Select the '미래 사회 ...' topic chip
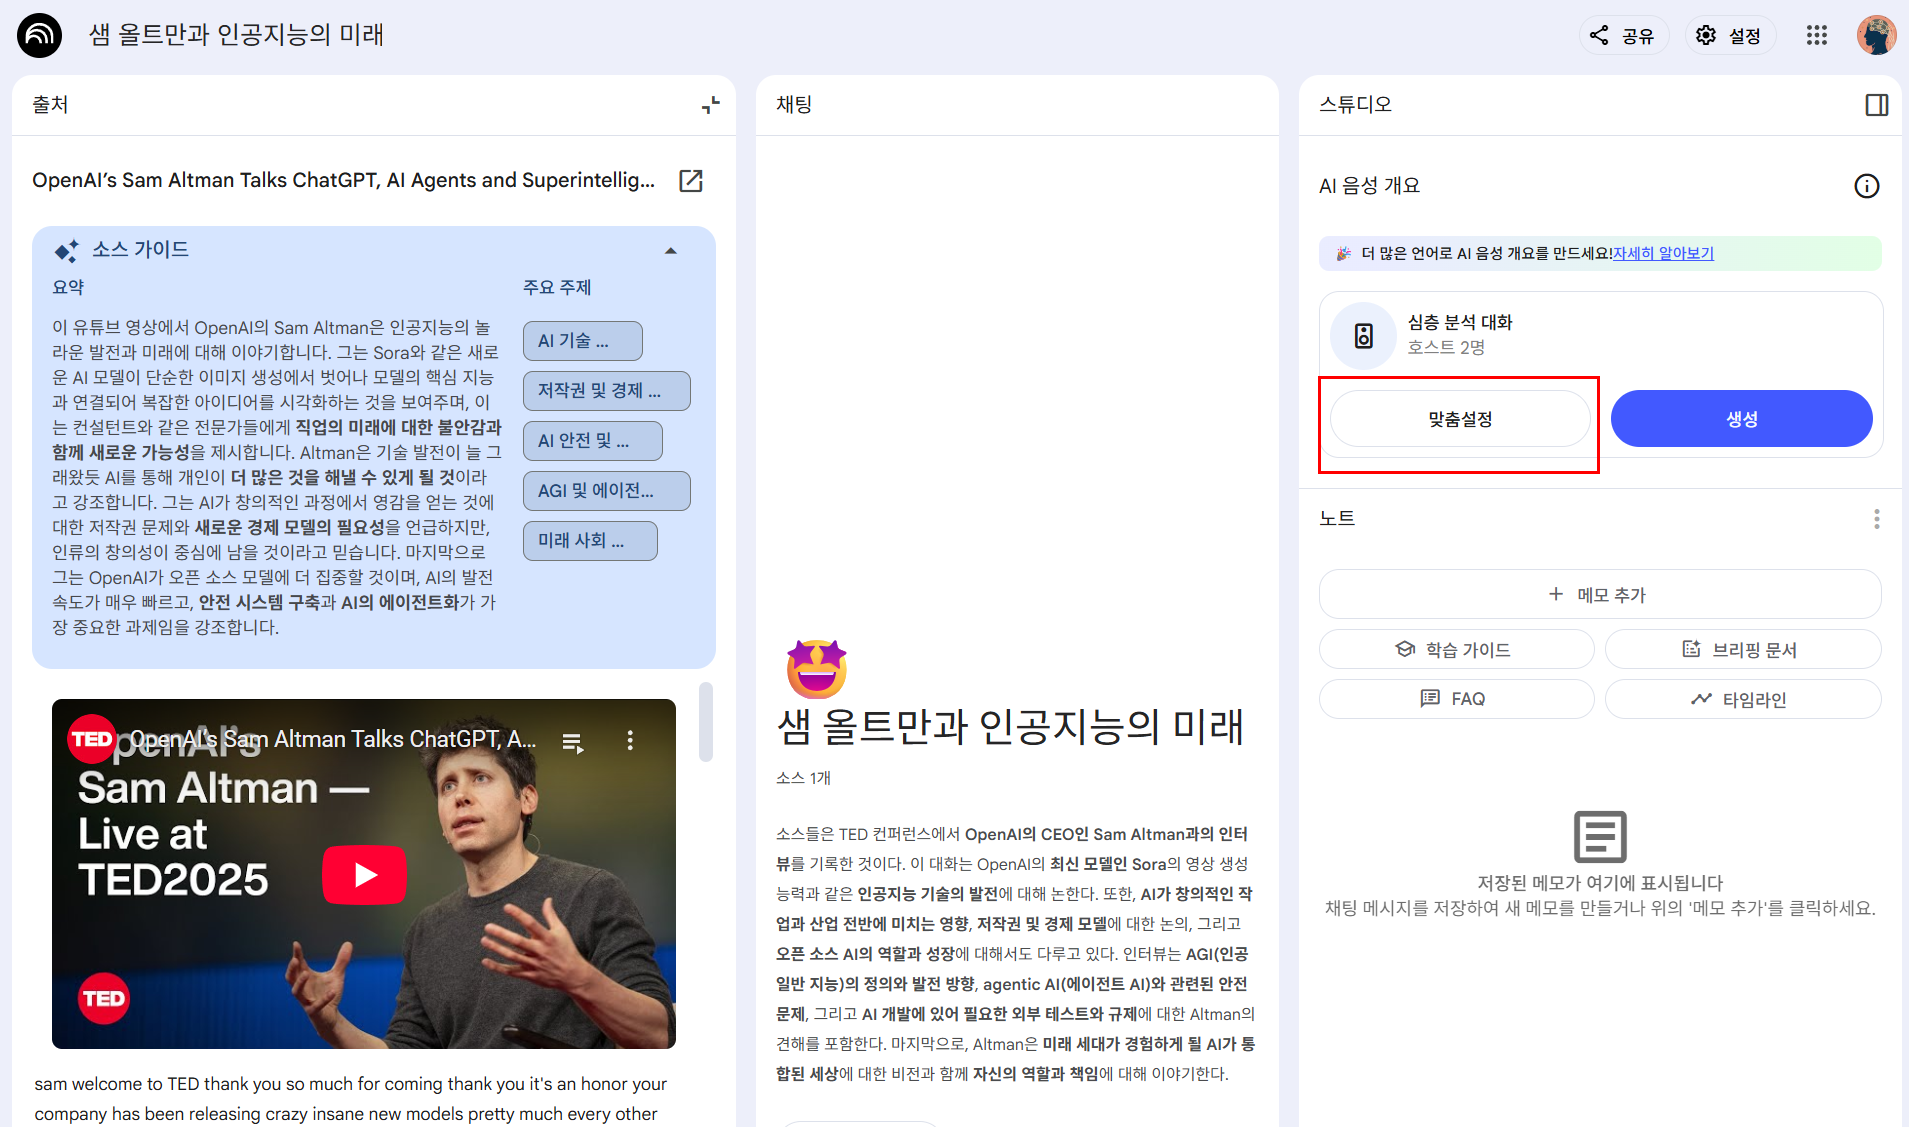This screenshot has height=1127, width=1909. tap(590, 541)
